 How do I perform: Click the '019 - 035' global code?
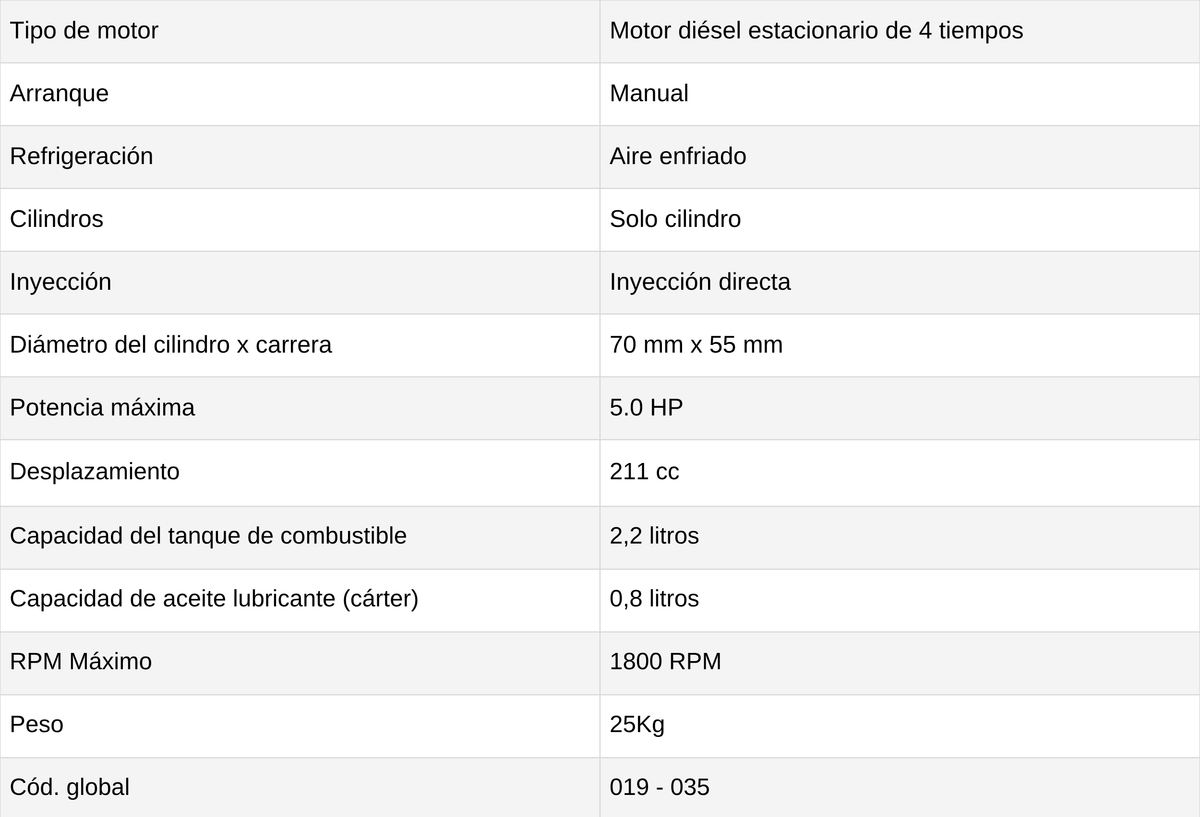click(x=659, y=788)
